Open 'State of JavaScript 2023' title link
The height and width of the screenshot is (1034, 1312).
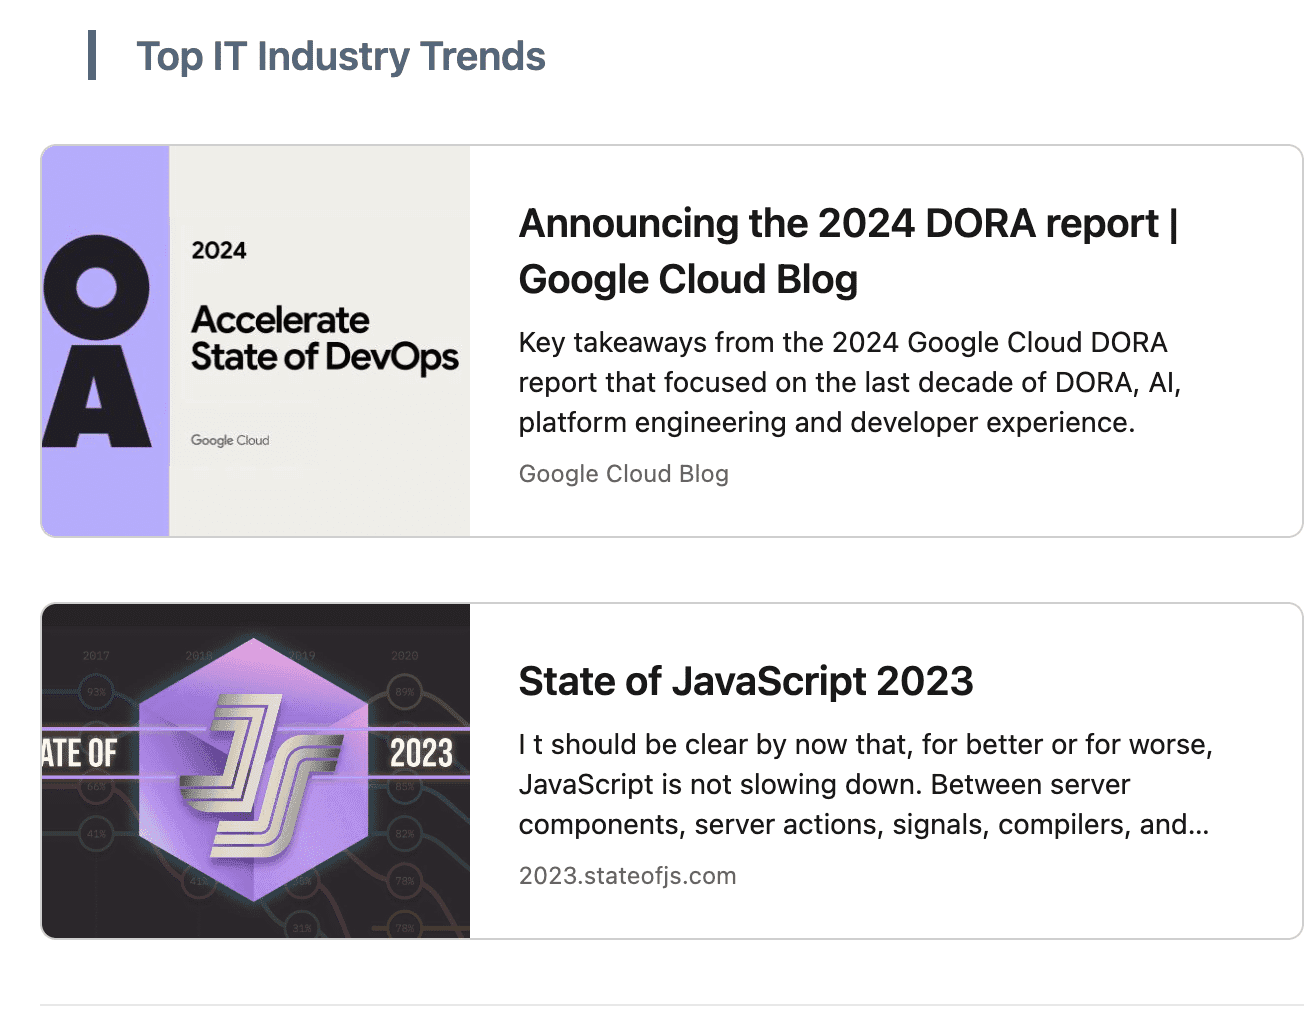(746, 681)
